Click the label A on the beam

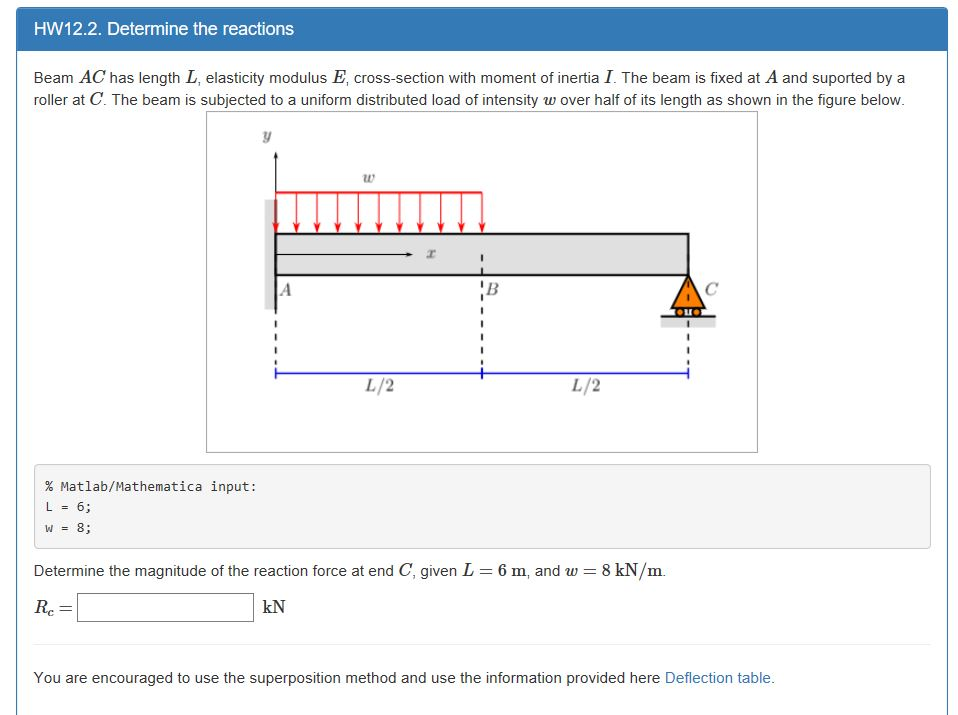(284, 289)
